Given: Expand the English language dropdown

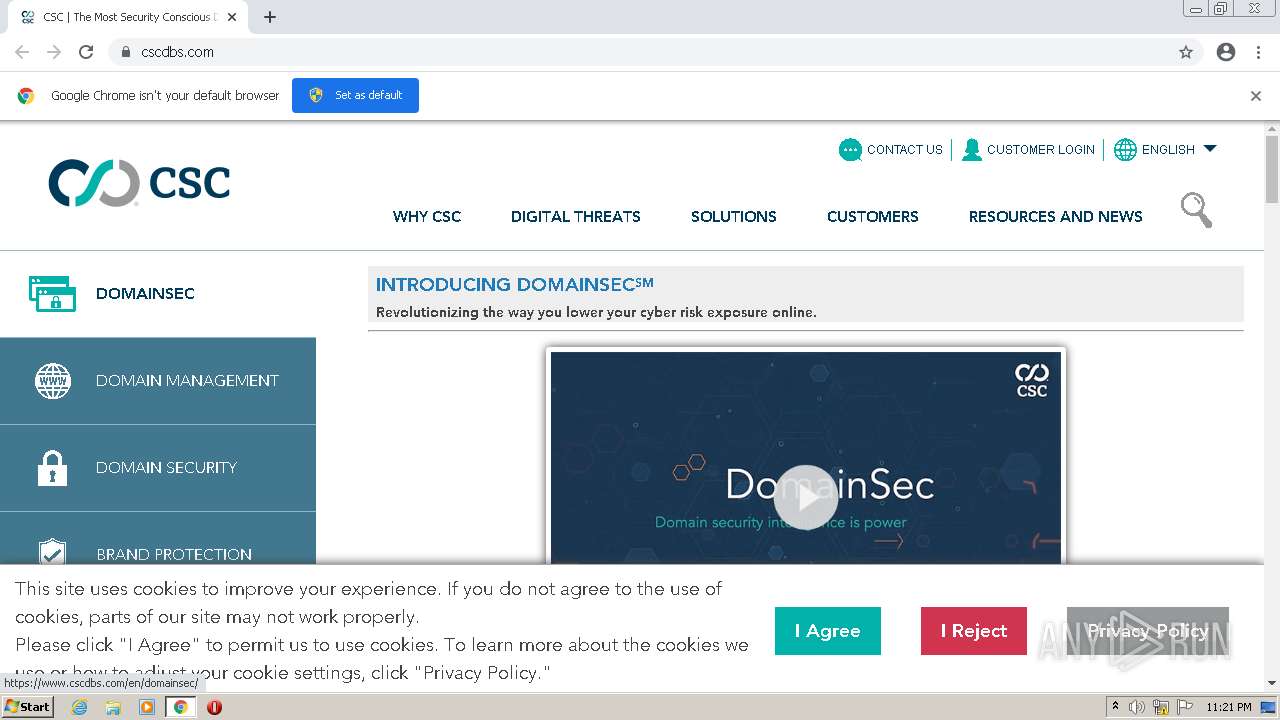Looking at the screenshot, I should pyautogui.click(x=1210, y=149).
